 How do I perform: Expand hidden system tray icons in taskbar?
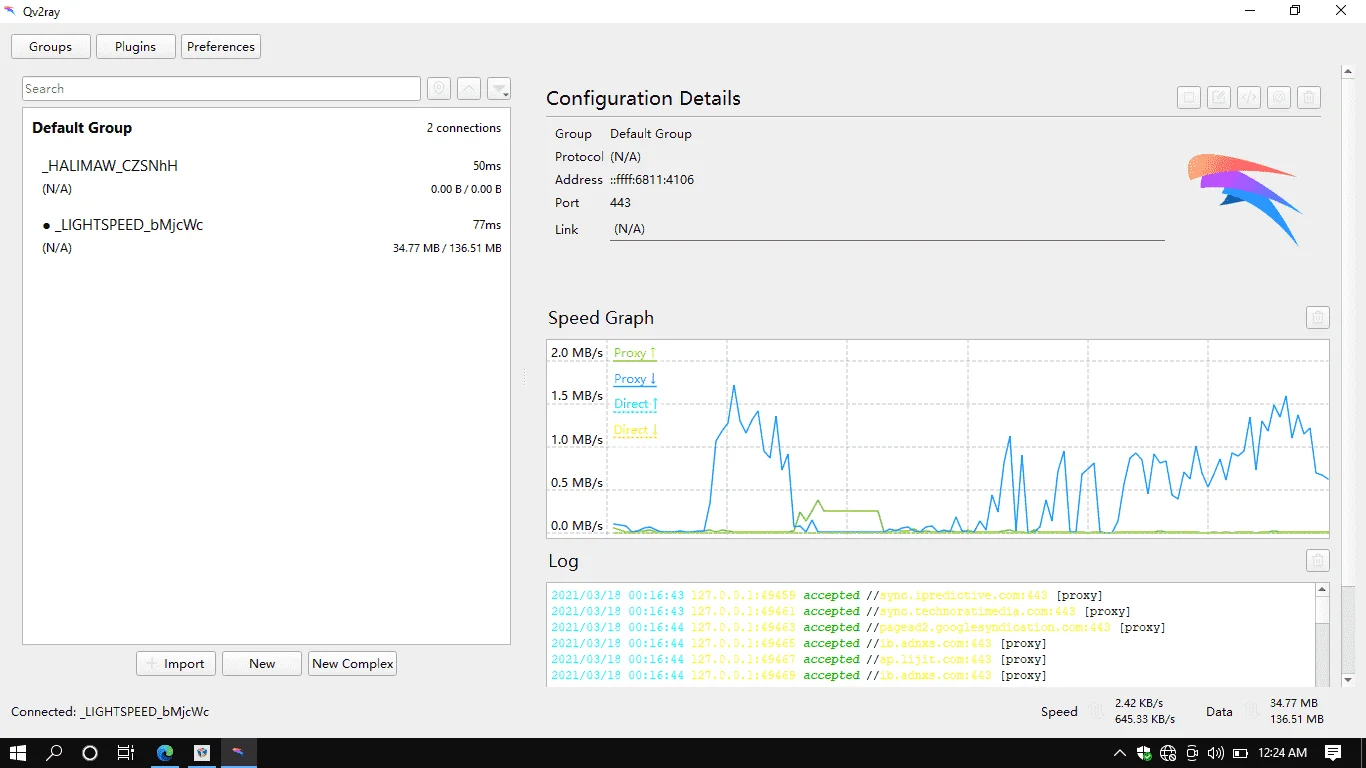1120,753
